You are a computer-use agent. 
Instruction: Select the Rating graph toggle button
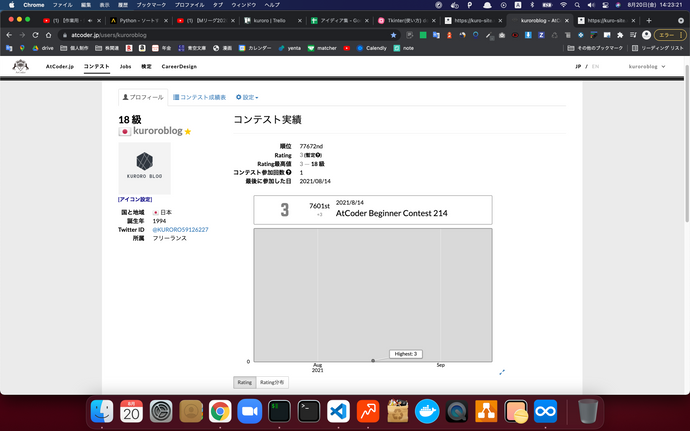(245, 382)
